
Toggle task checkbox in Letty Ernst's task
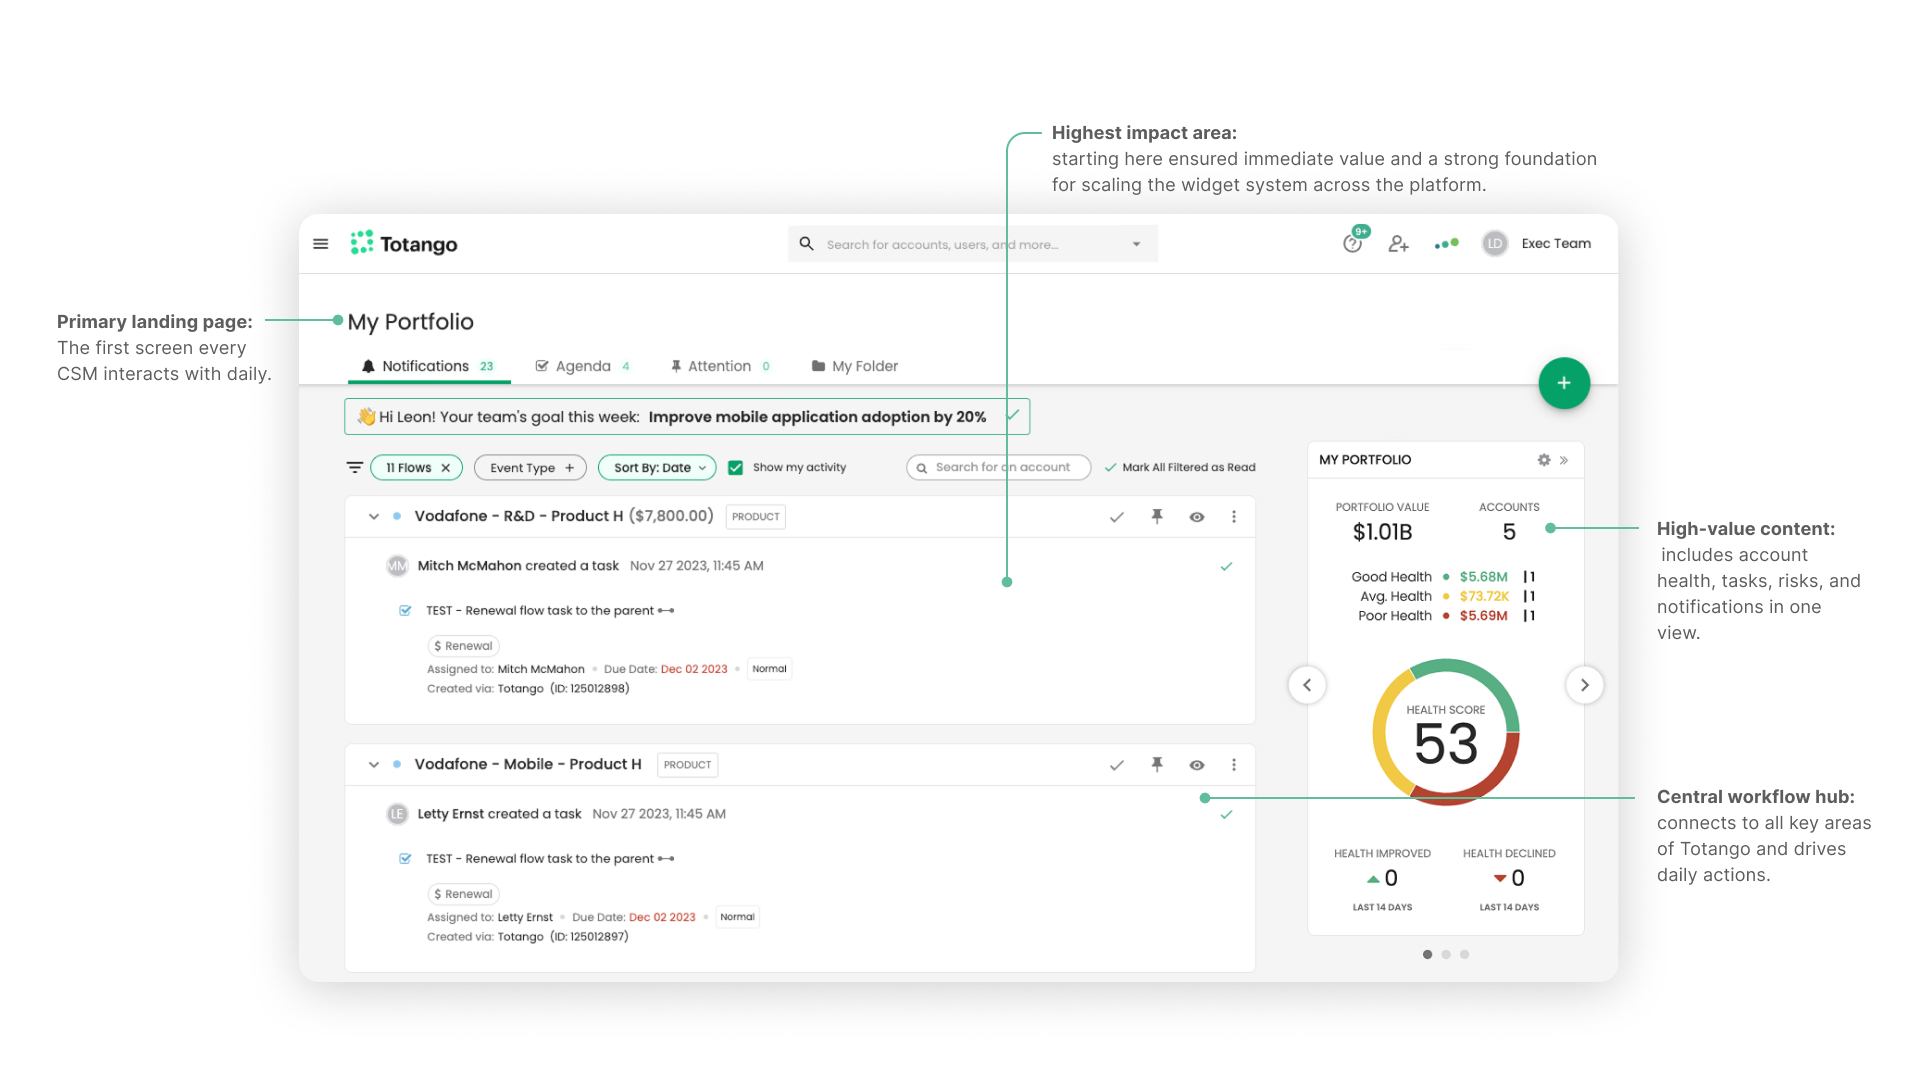(x=405, y=858)
